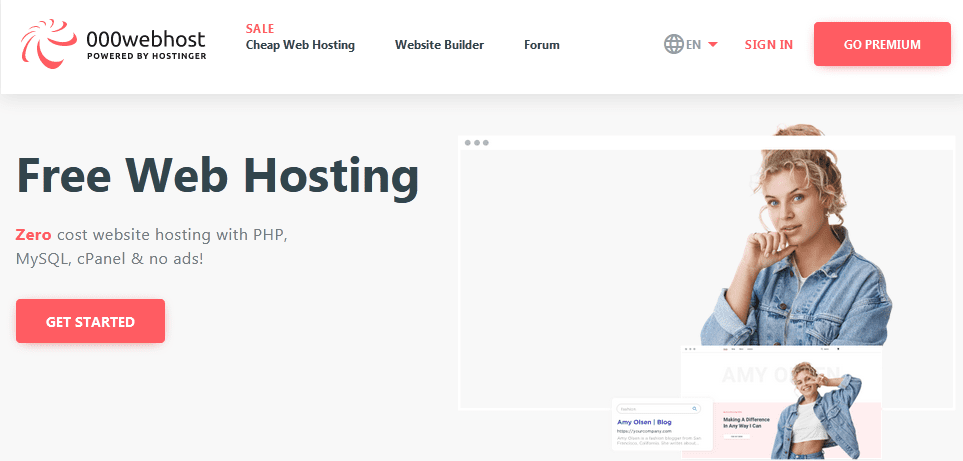Click the red word Zero
The width and height of the screenshot is (963, 461).
[x=33, y=234]
